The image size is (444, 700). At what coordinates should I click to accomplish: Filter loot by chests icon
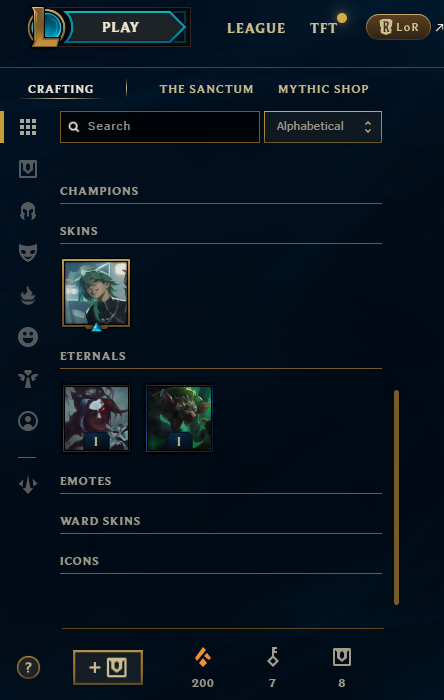coord(28,169)
